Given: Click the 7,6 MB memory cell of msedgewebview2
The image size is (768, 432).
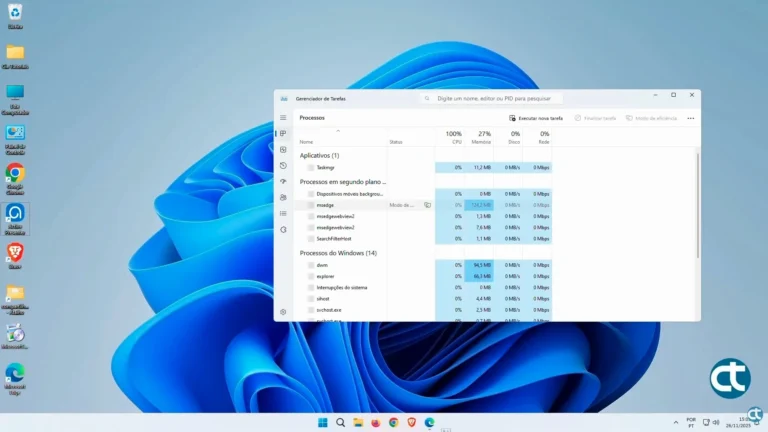Looking at the screenshot, I should point(479,228).
